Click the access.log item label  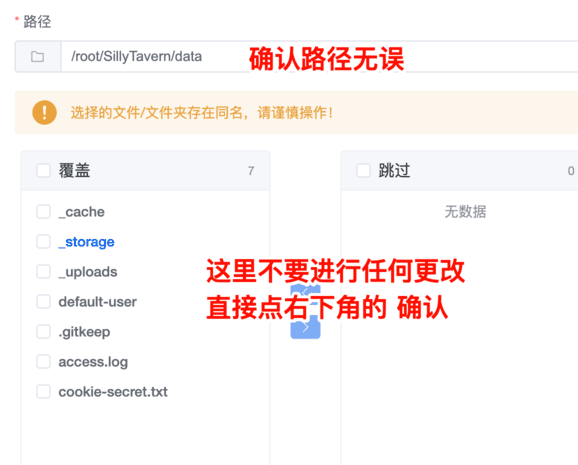click(x=93, y=362)
